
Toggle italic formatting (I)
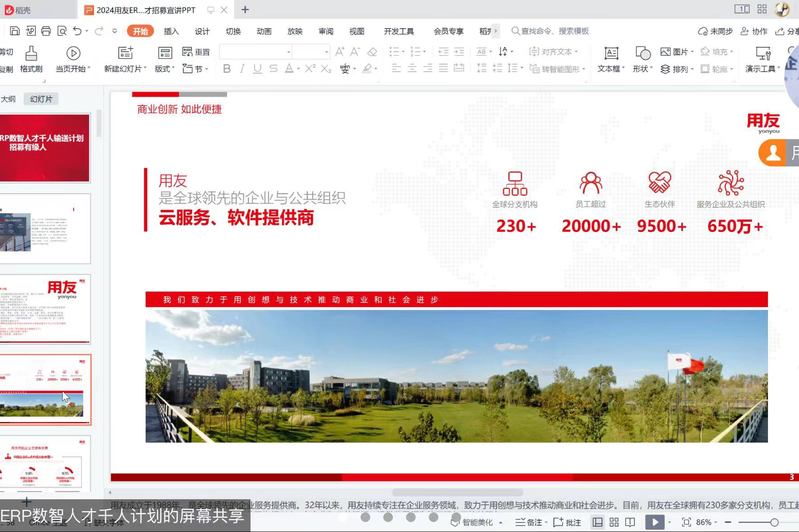(x=243, y=69)
